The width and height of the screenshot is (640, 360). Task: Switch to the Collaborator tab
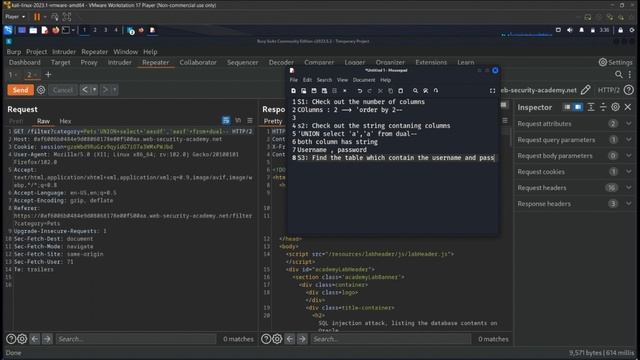198,62
